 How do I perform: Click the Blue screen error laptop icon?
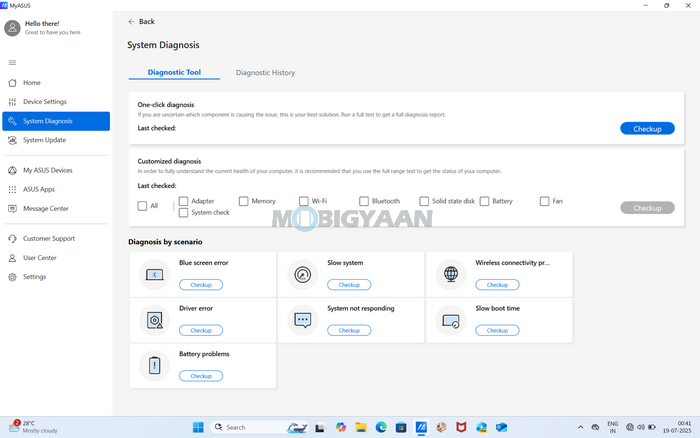154,275
